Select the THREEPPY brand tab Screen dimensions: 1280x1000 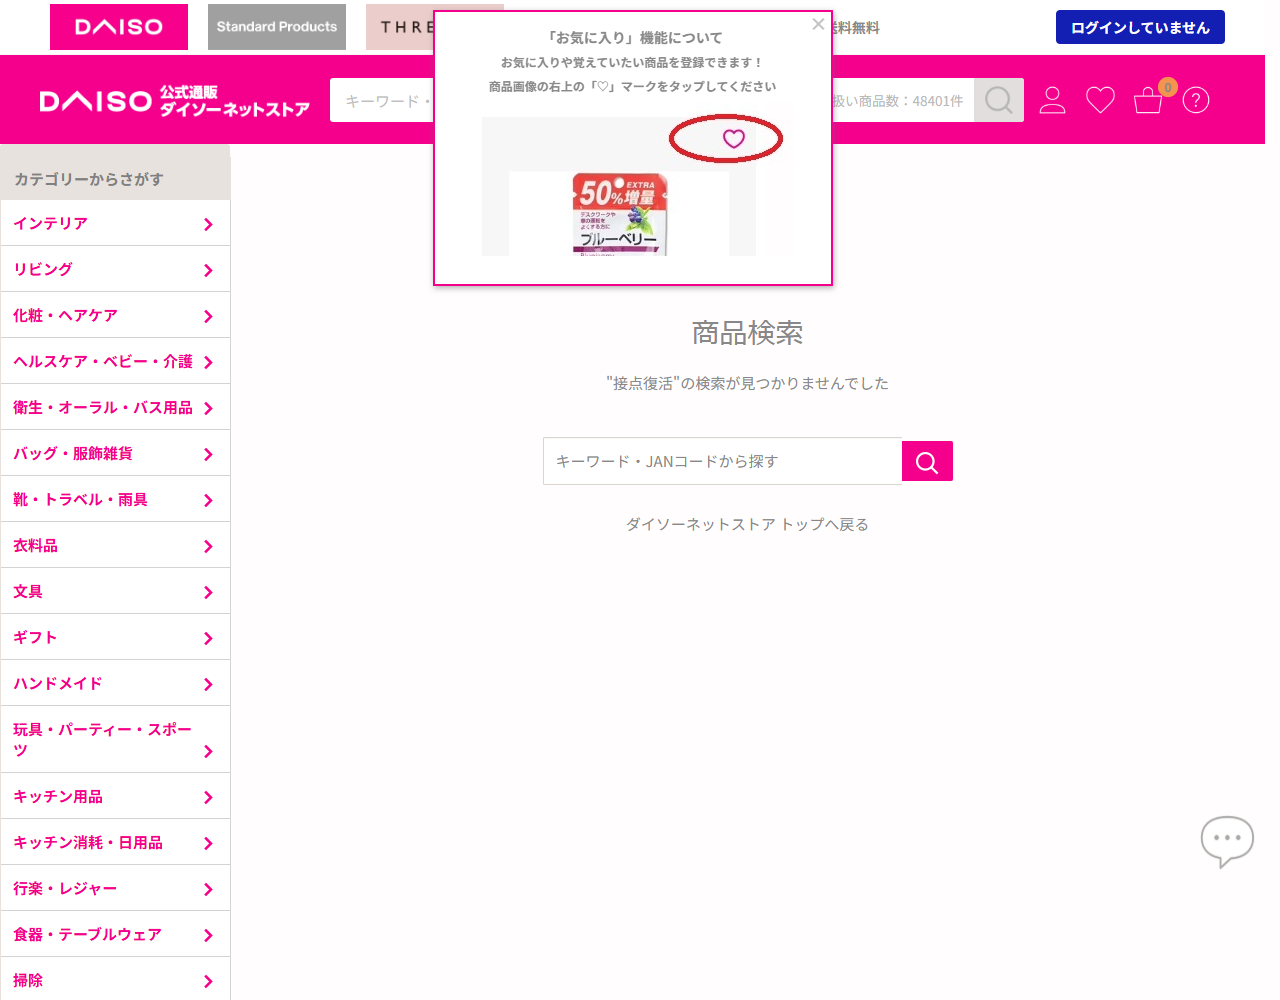point(400,27)
